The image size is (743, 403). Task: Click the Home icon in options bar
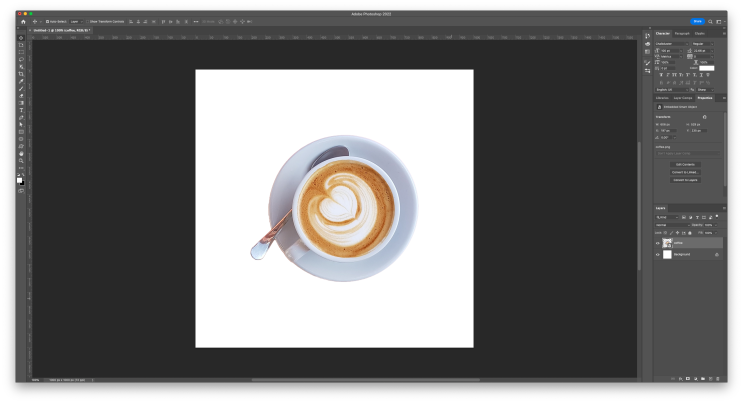[23, 21]
